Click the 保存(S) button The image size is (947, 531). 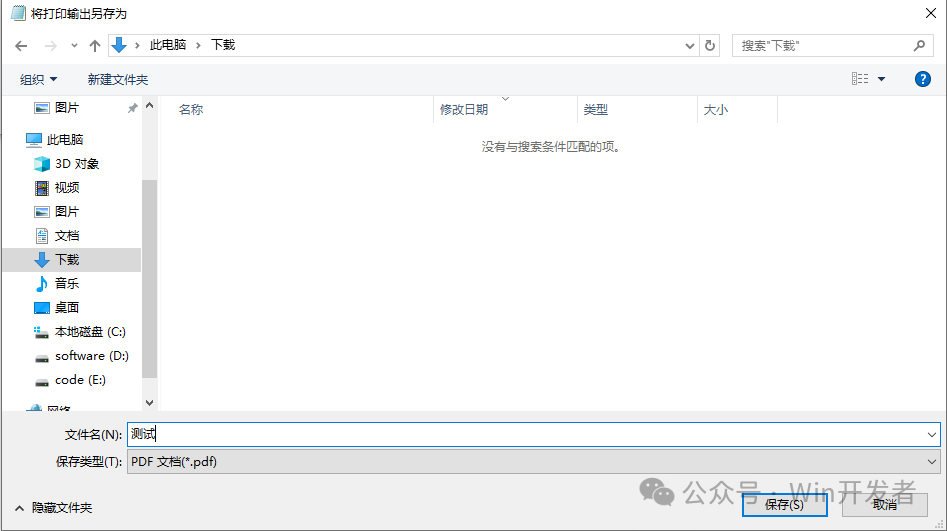click(x=784, y=505)
